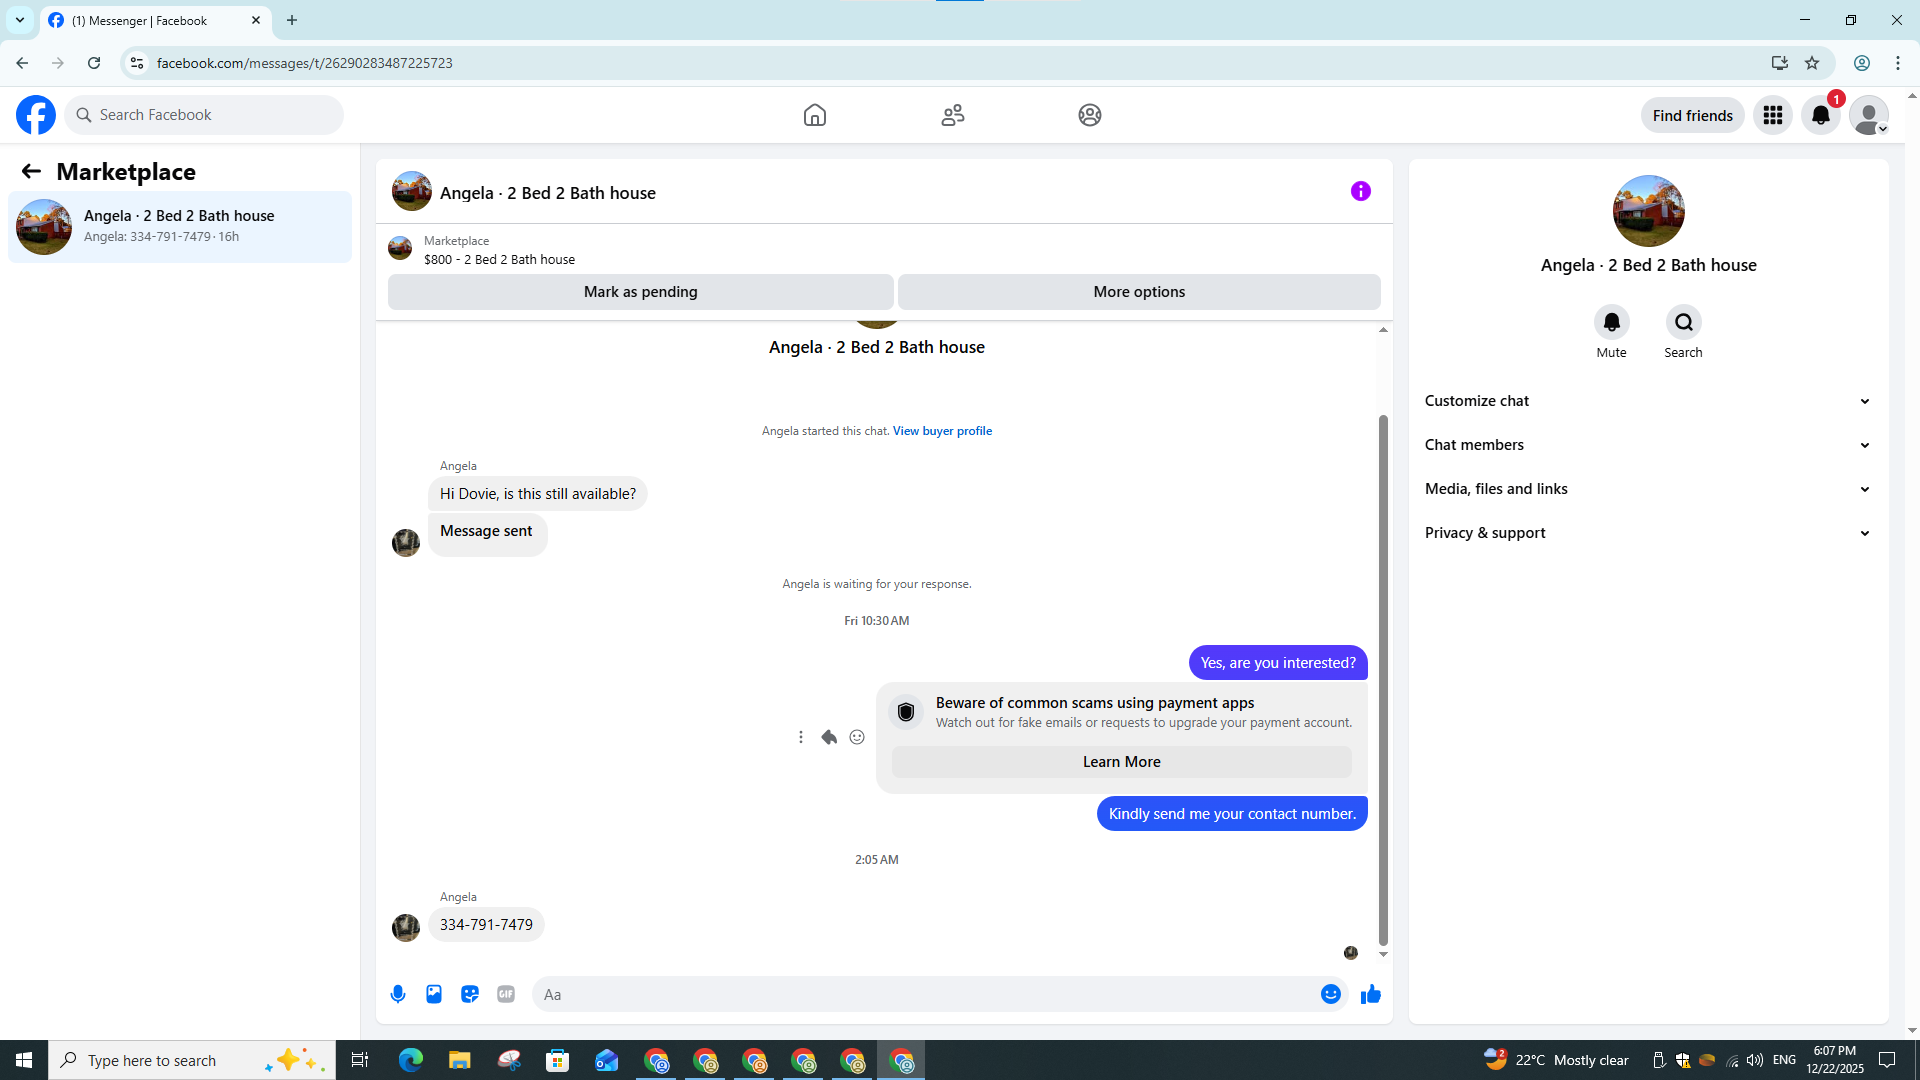
Task: Open the Facebook notifications bell
Action: coord(1820,115)
